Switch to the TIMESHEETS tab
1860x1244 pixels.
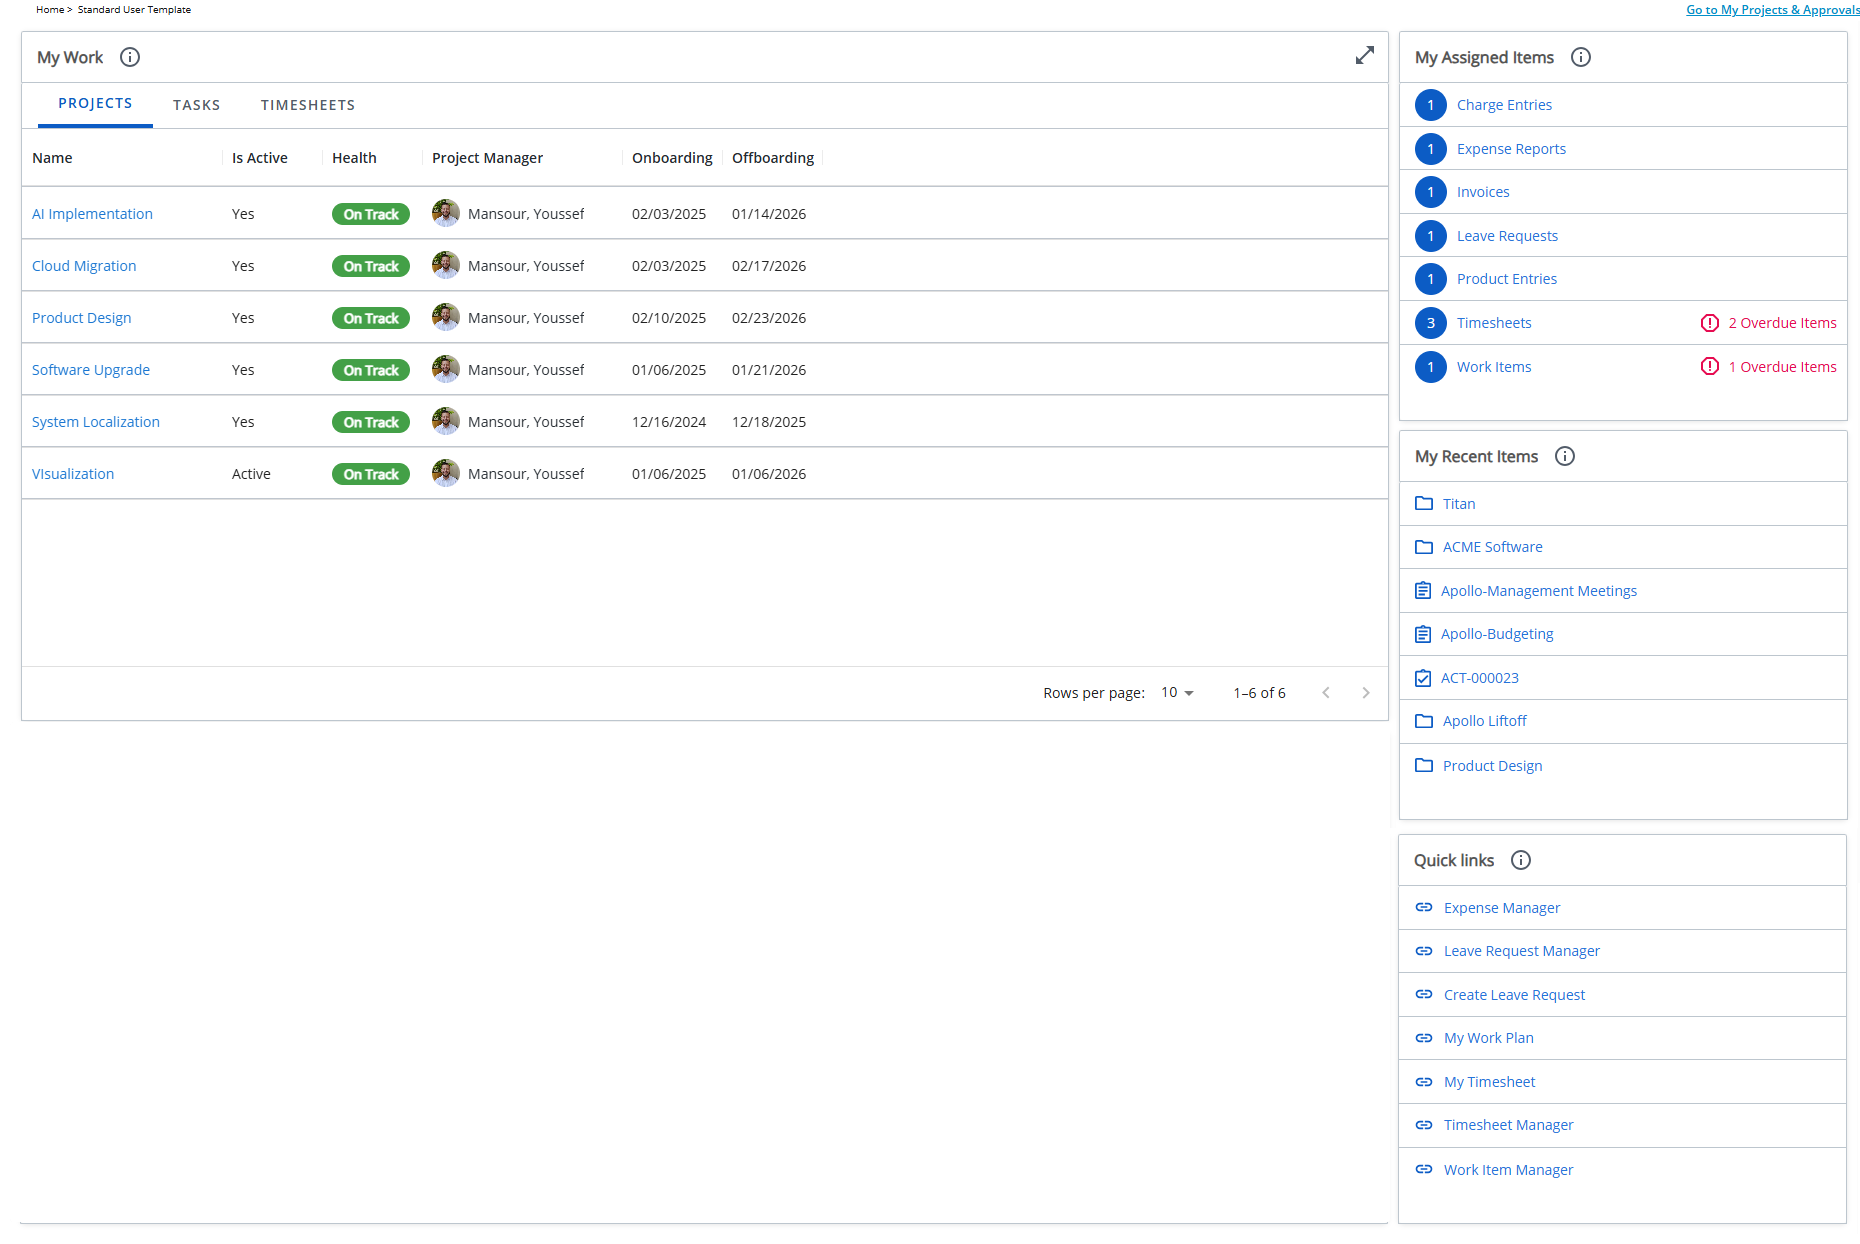pyautogui.click(x=308, y=105)
